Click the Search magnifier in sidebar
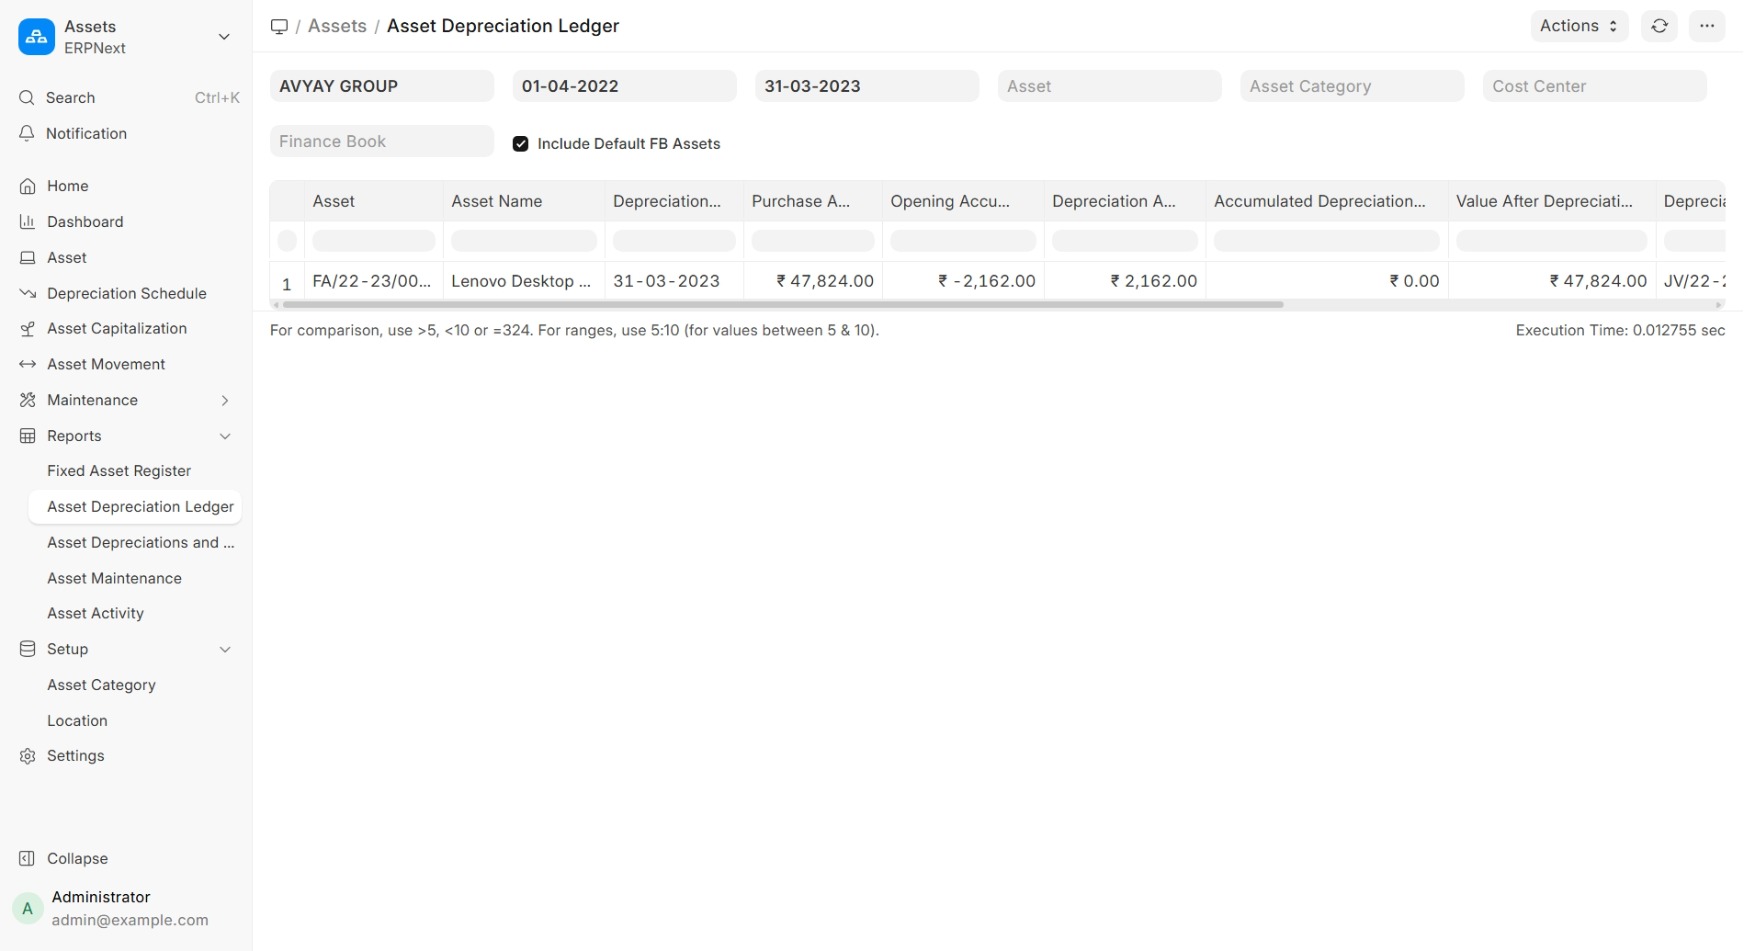 [27, 98]
